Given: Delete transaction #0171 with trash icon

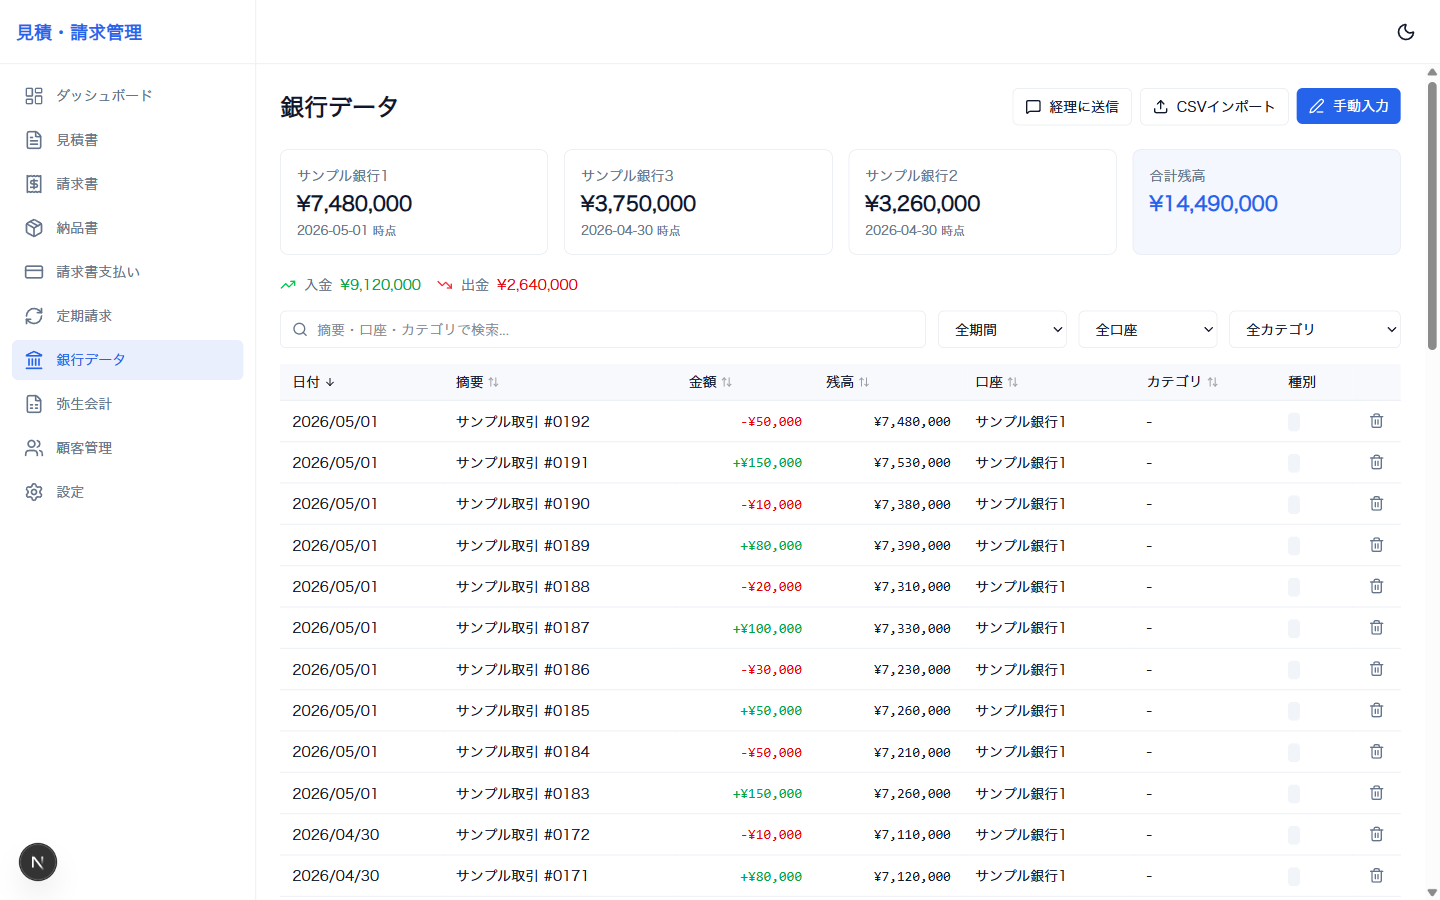Looking at the screenshot, I should click(x=1376, y=876).
